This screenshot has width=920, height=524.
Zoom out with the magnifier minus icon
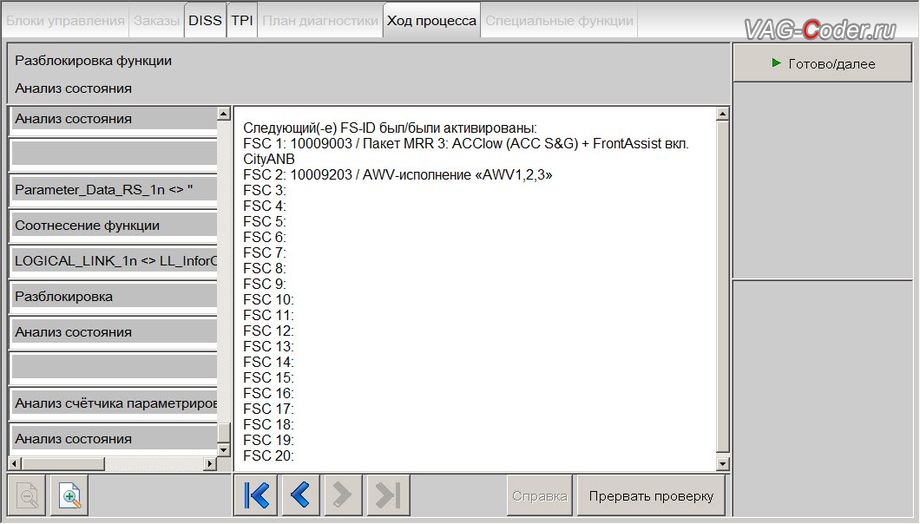pyautogui.click(x=27, y=496)
